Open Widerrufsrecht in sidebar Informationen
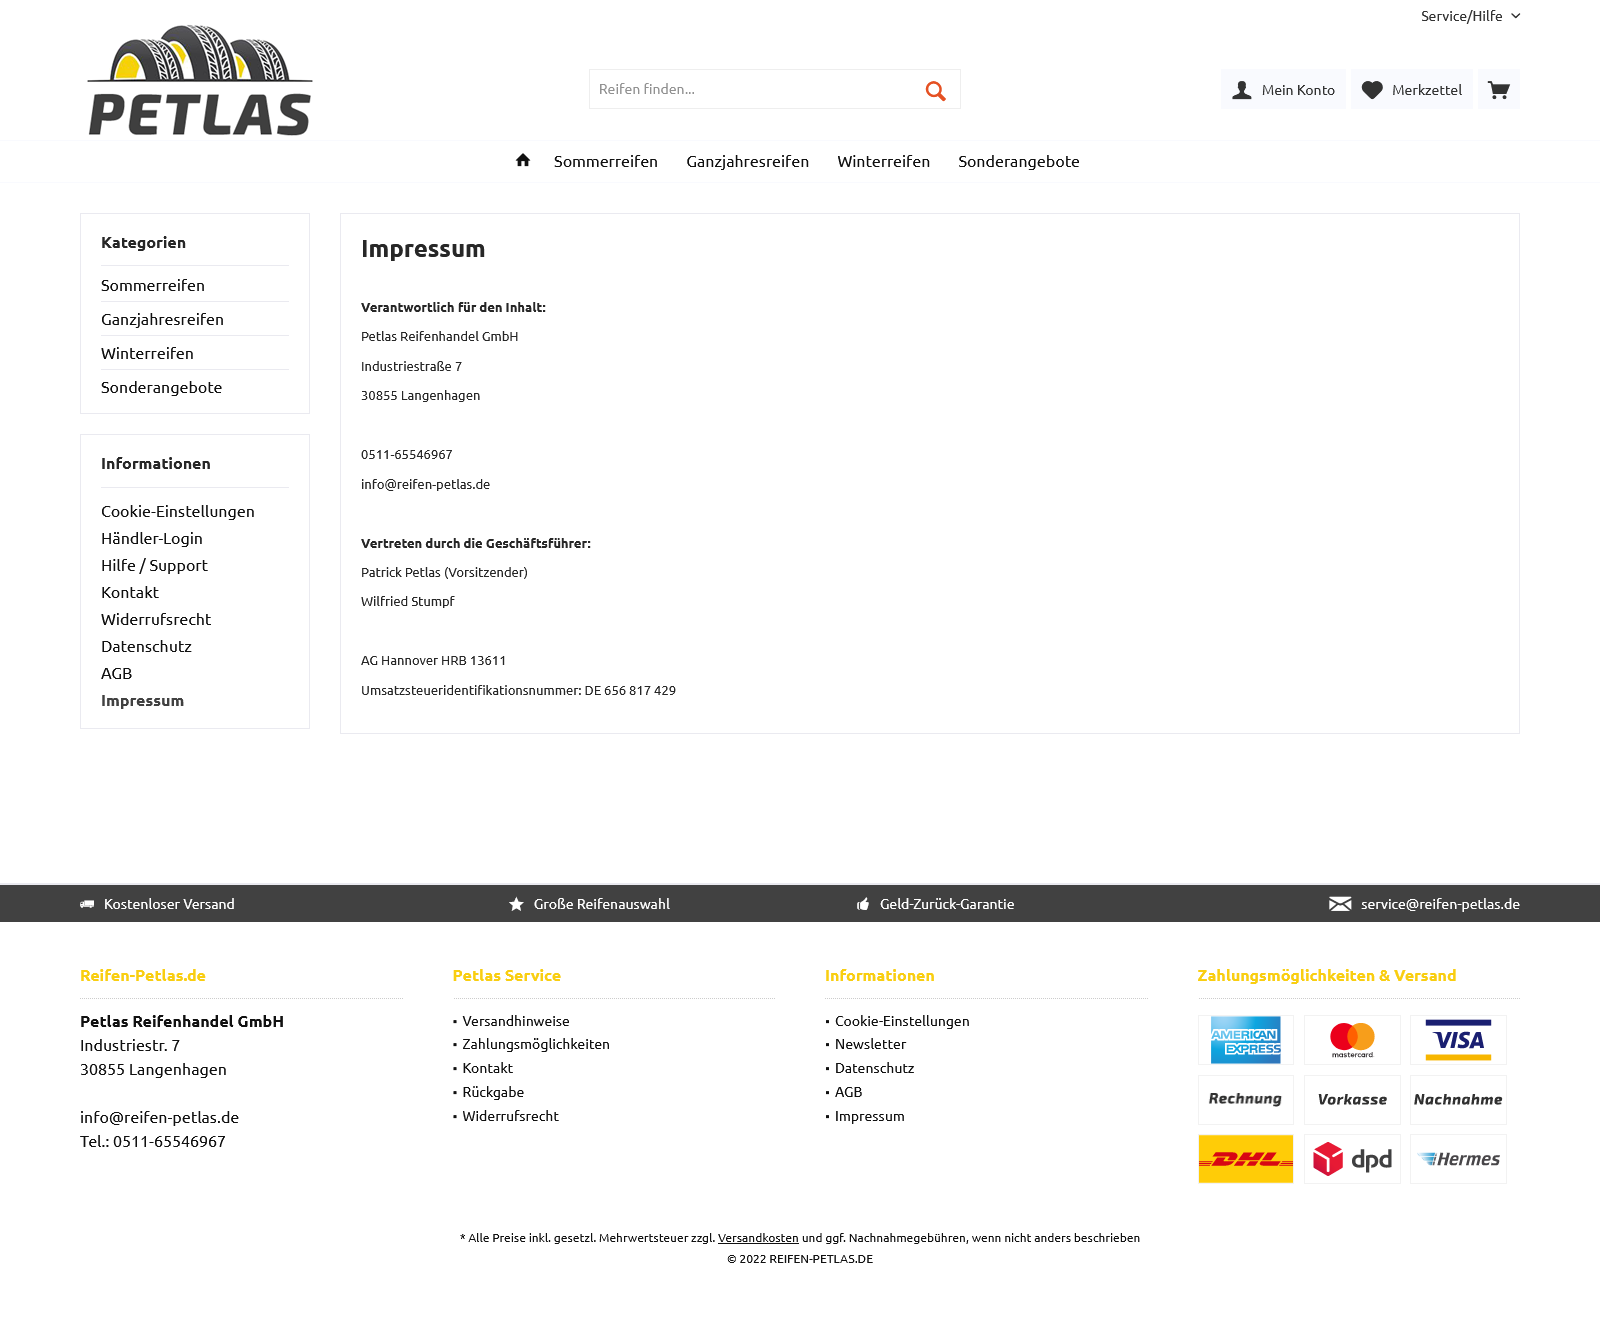 [x=156, y=619]
